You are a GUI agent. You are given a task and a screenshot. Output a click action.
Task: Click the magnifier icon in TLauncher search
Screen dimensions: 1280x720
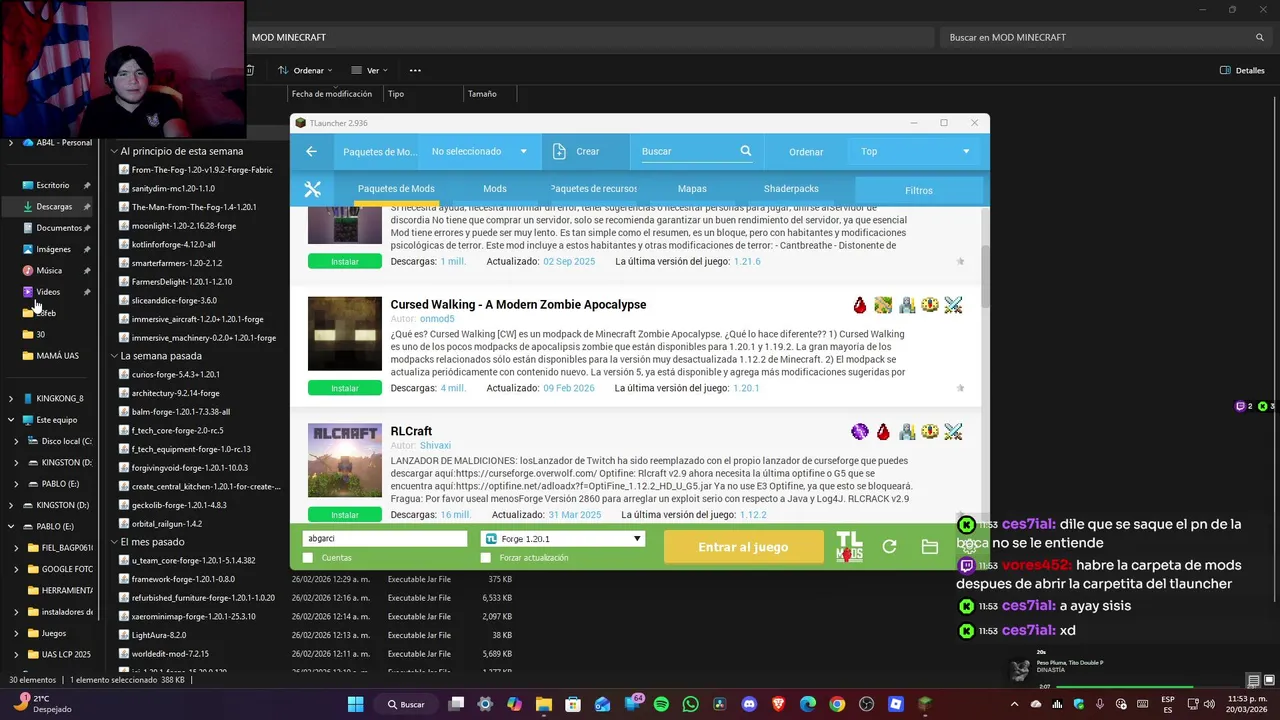[745, 151]
